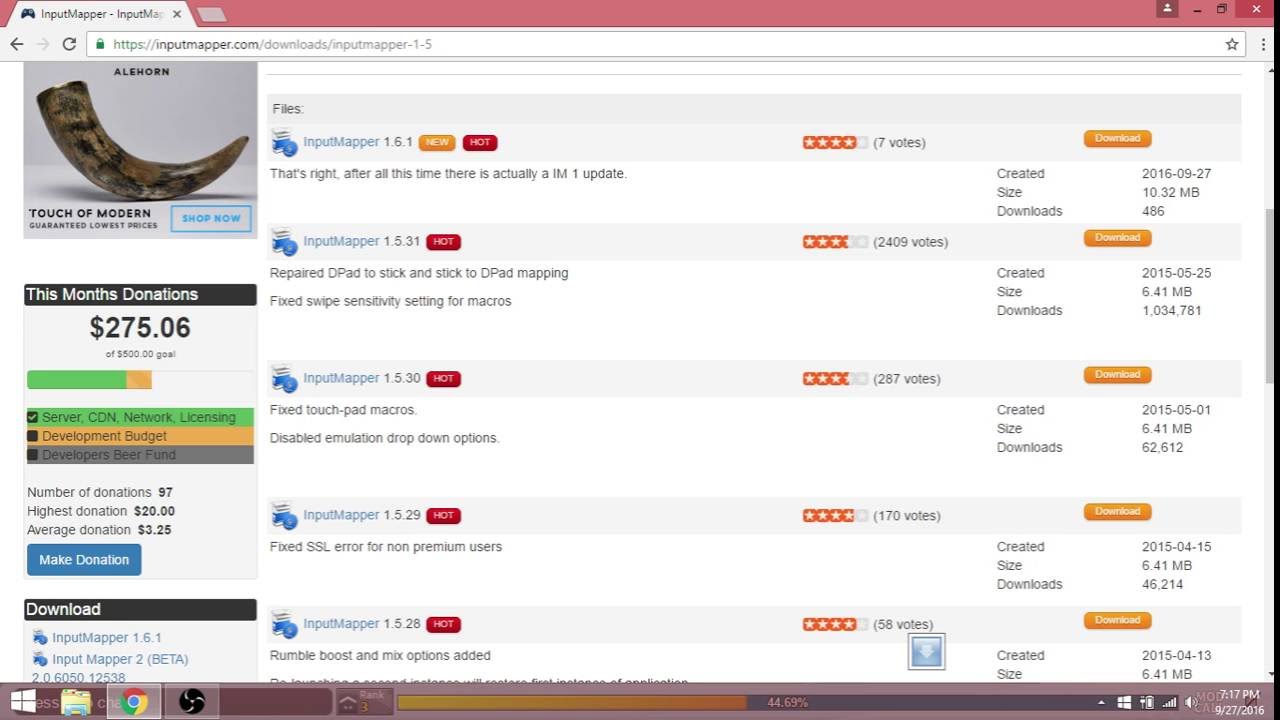1280x720 pixels.
Task: Click the sidebar icon beside Input Mapper 2 (BETA)
Action: click(x=40, y=659)
